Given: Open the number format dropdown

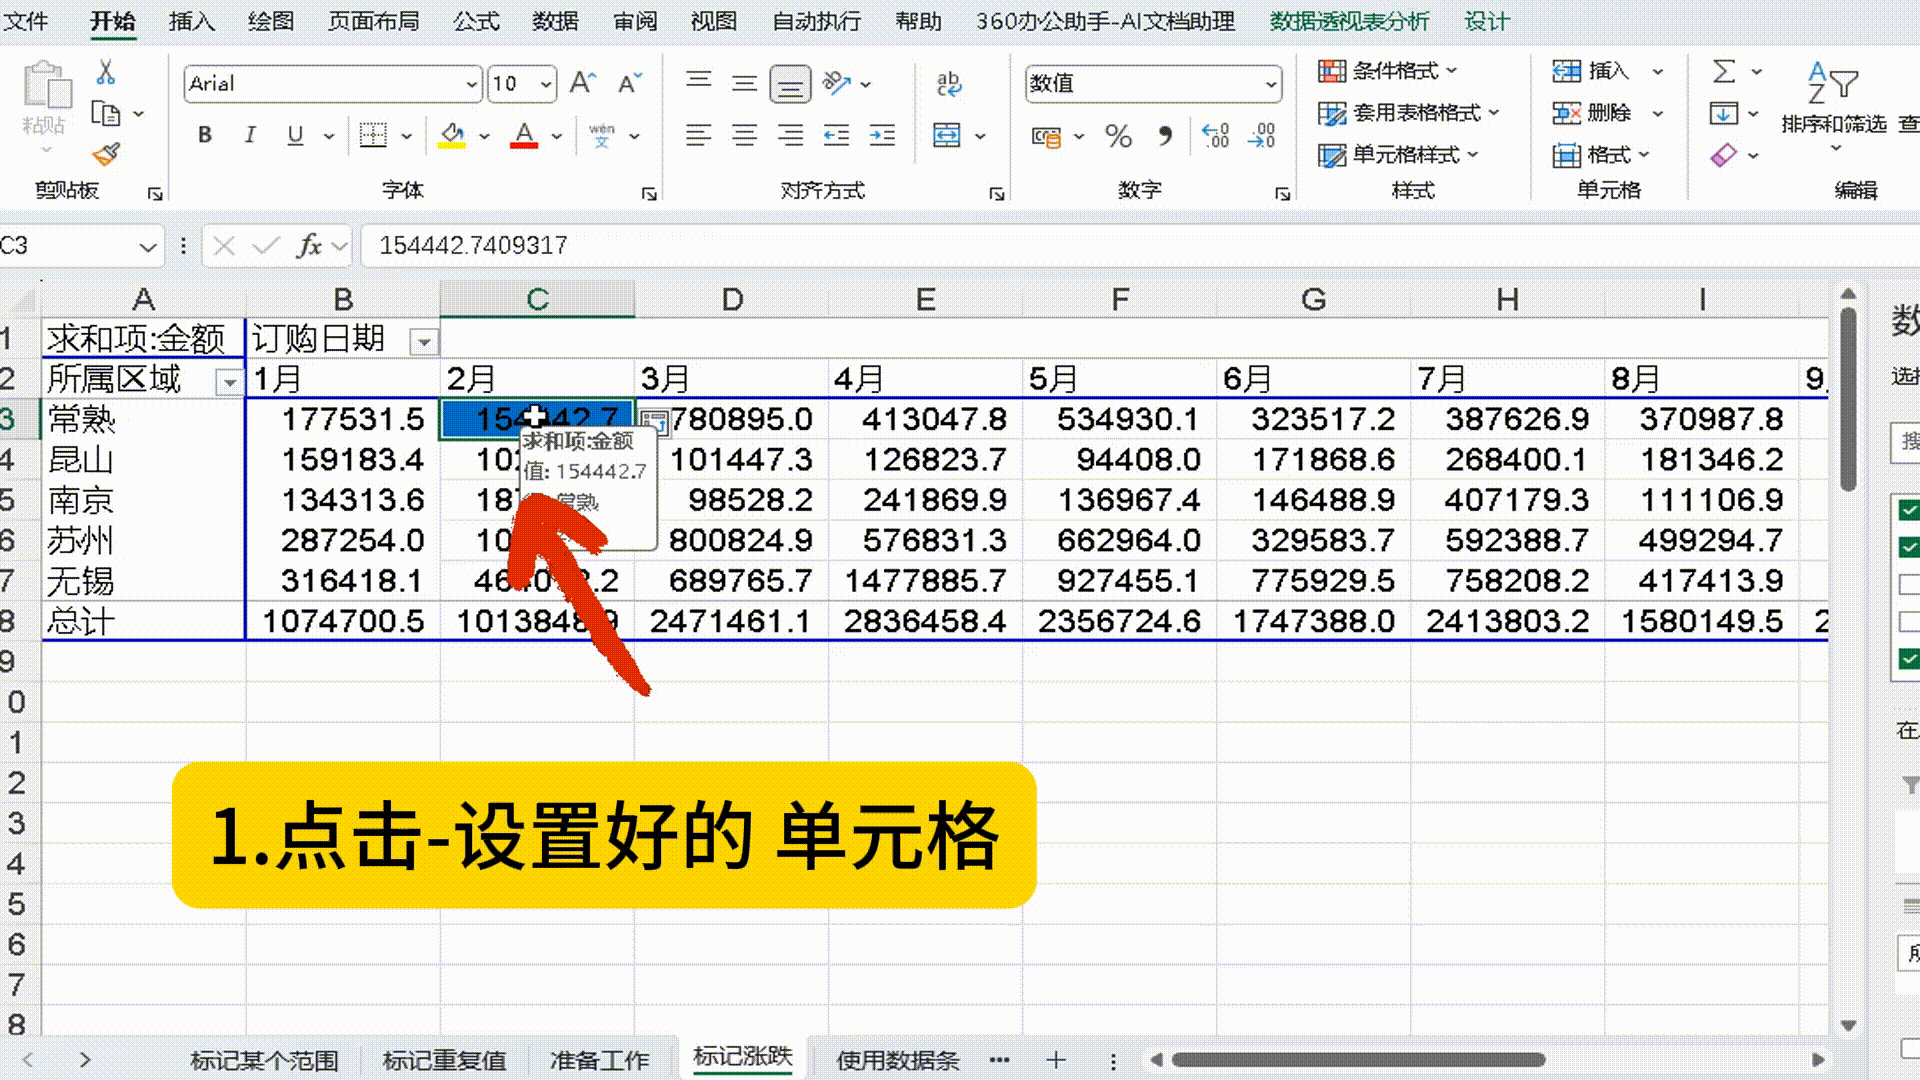Looking at the screenshot, I should coord(1270,84).
